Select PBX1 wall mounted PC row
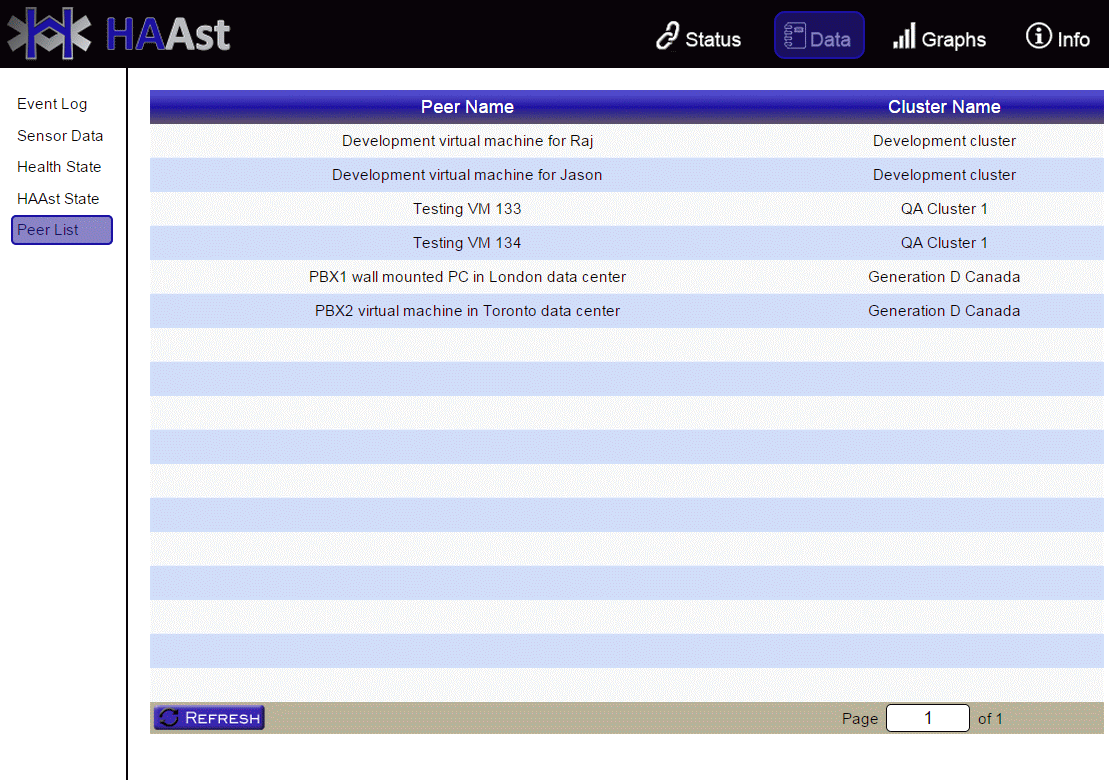This screenshot has width=1109, height=780. [x=467, y=277]
